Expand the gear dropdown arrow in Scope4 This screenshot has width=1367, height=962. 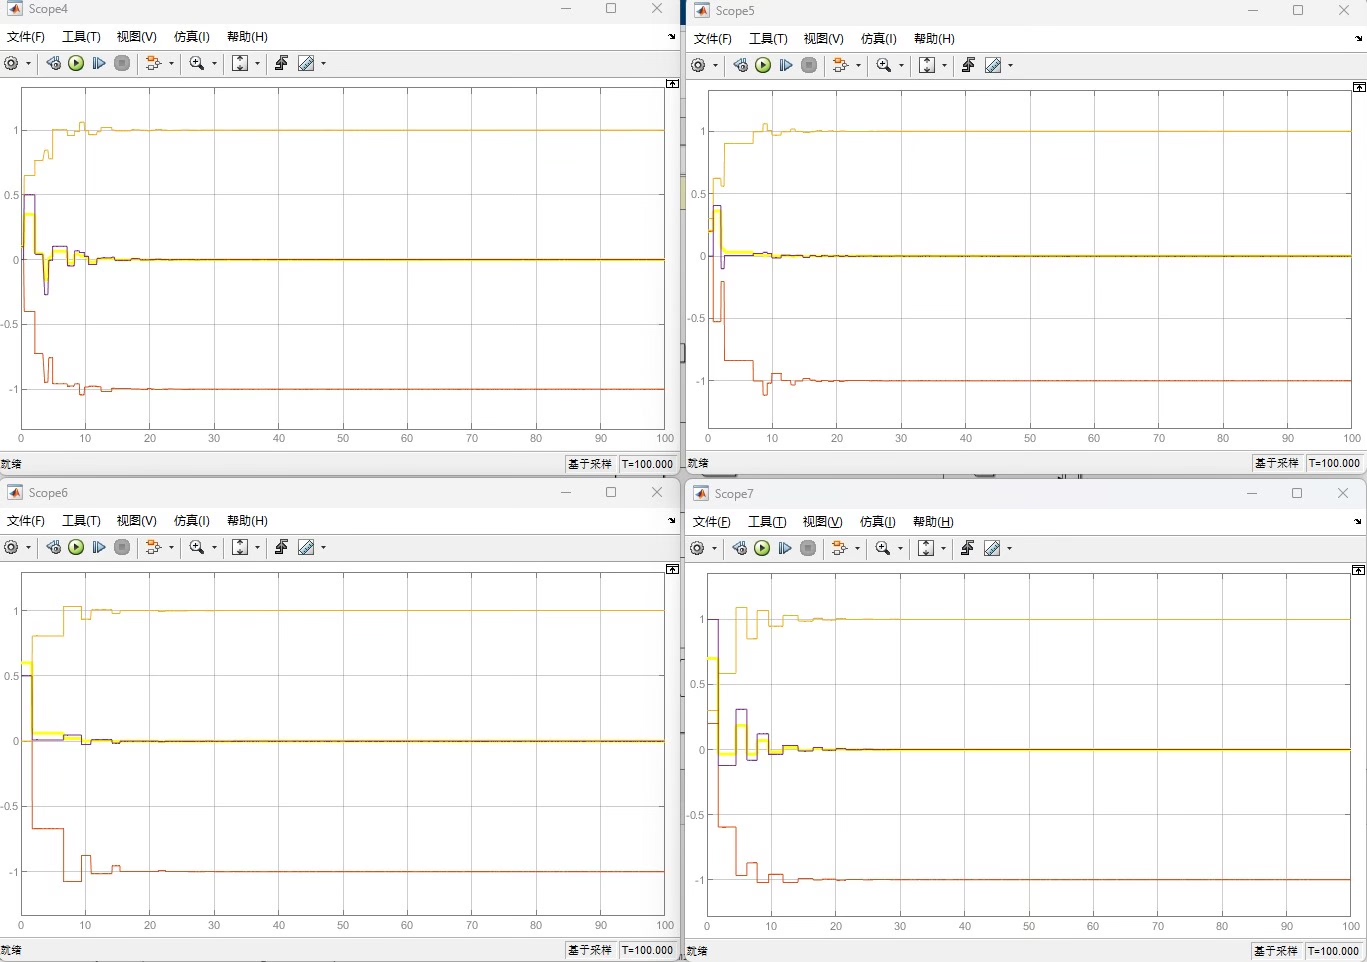pos(28,63)
